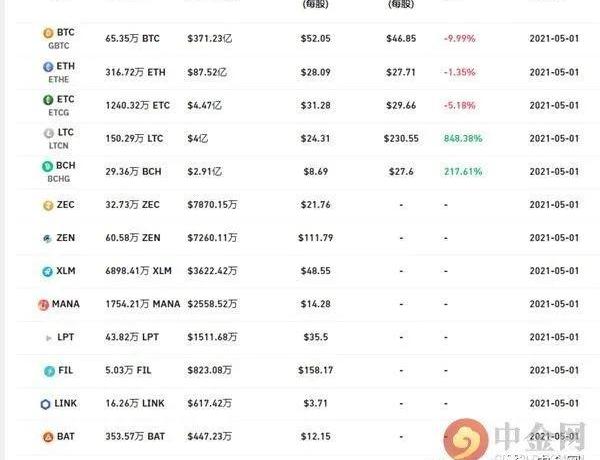This screenshot has height=460, width=600.
Task: Click the LPT coin icon
Action: [x=47, y=338]
